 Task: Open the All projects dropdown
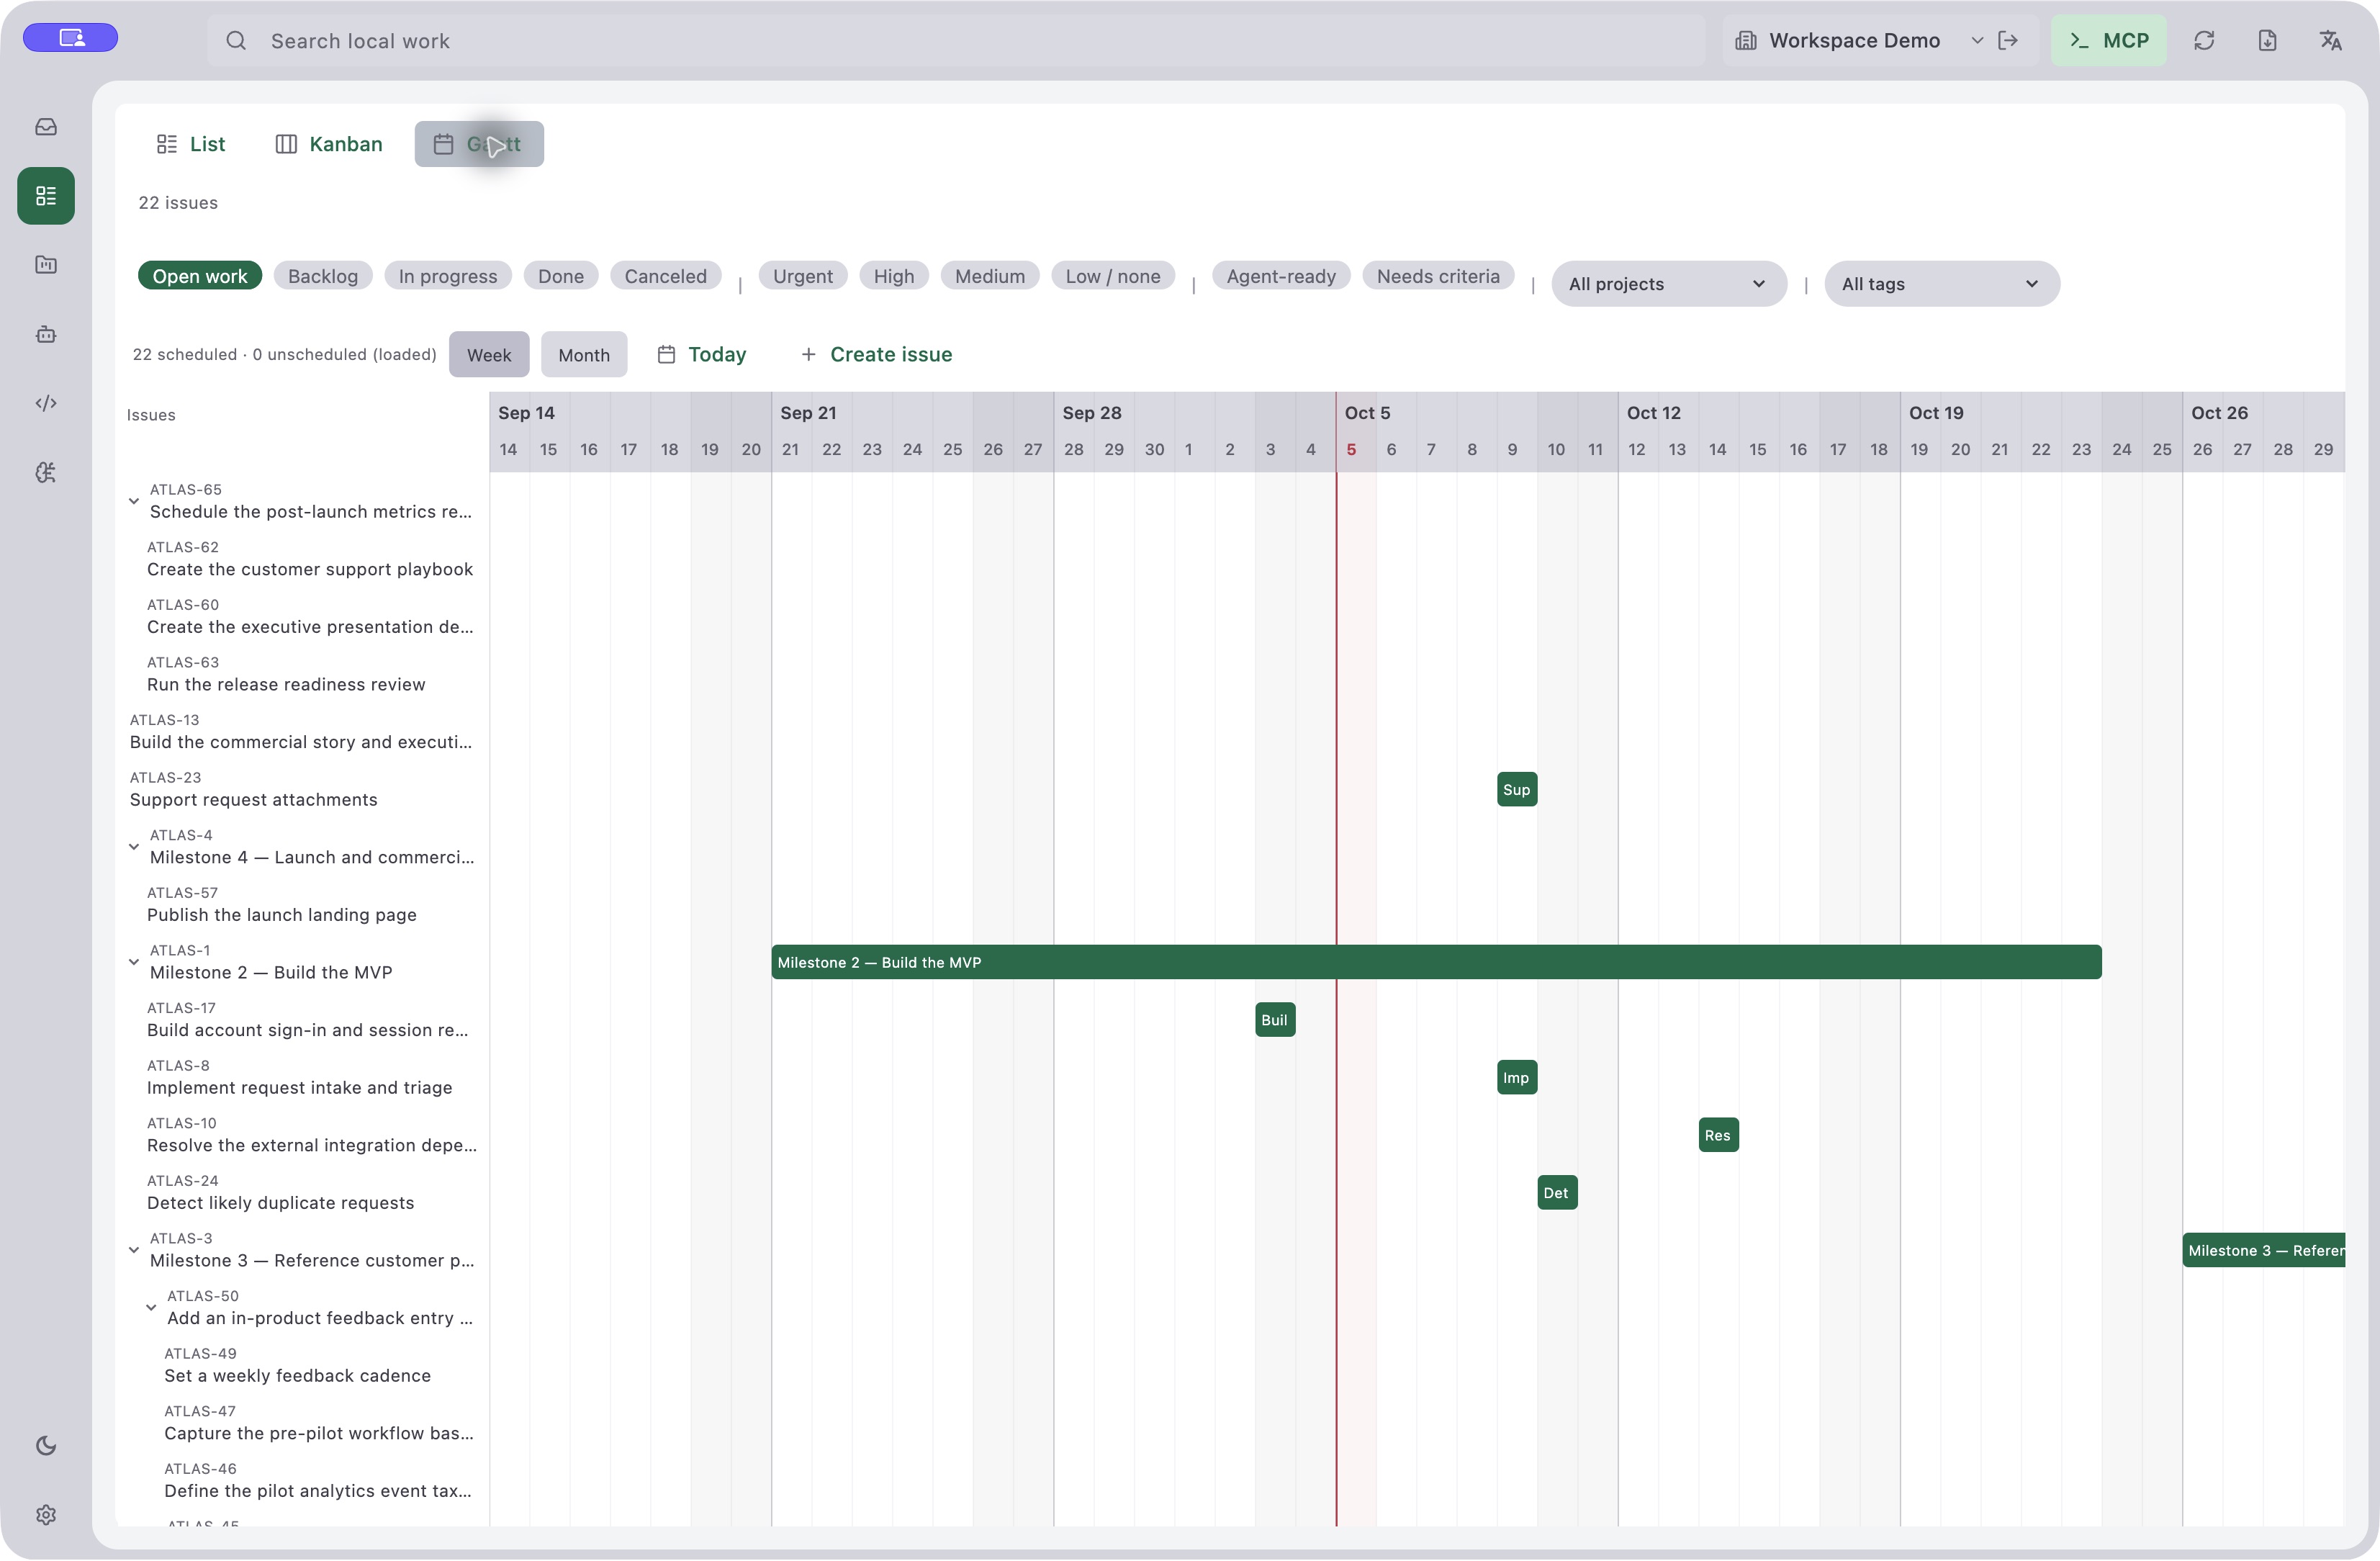pos(1669,284)
